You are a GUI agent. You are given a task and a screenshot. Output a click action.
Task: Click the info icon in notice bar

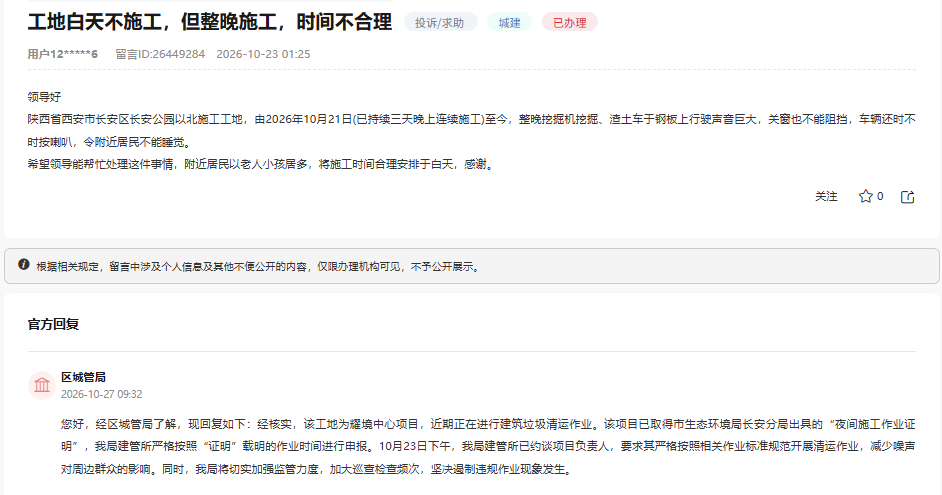23,264
